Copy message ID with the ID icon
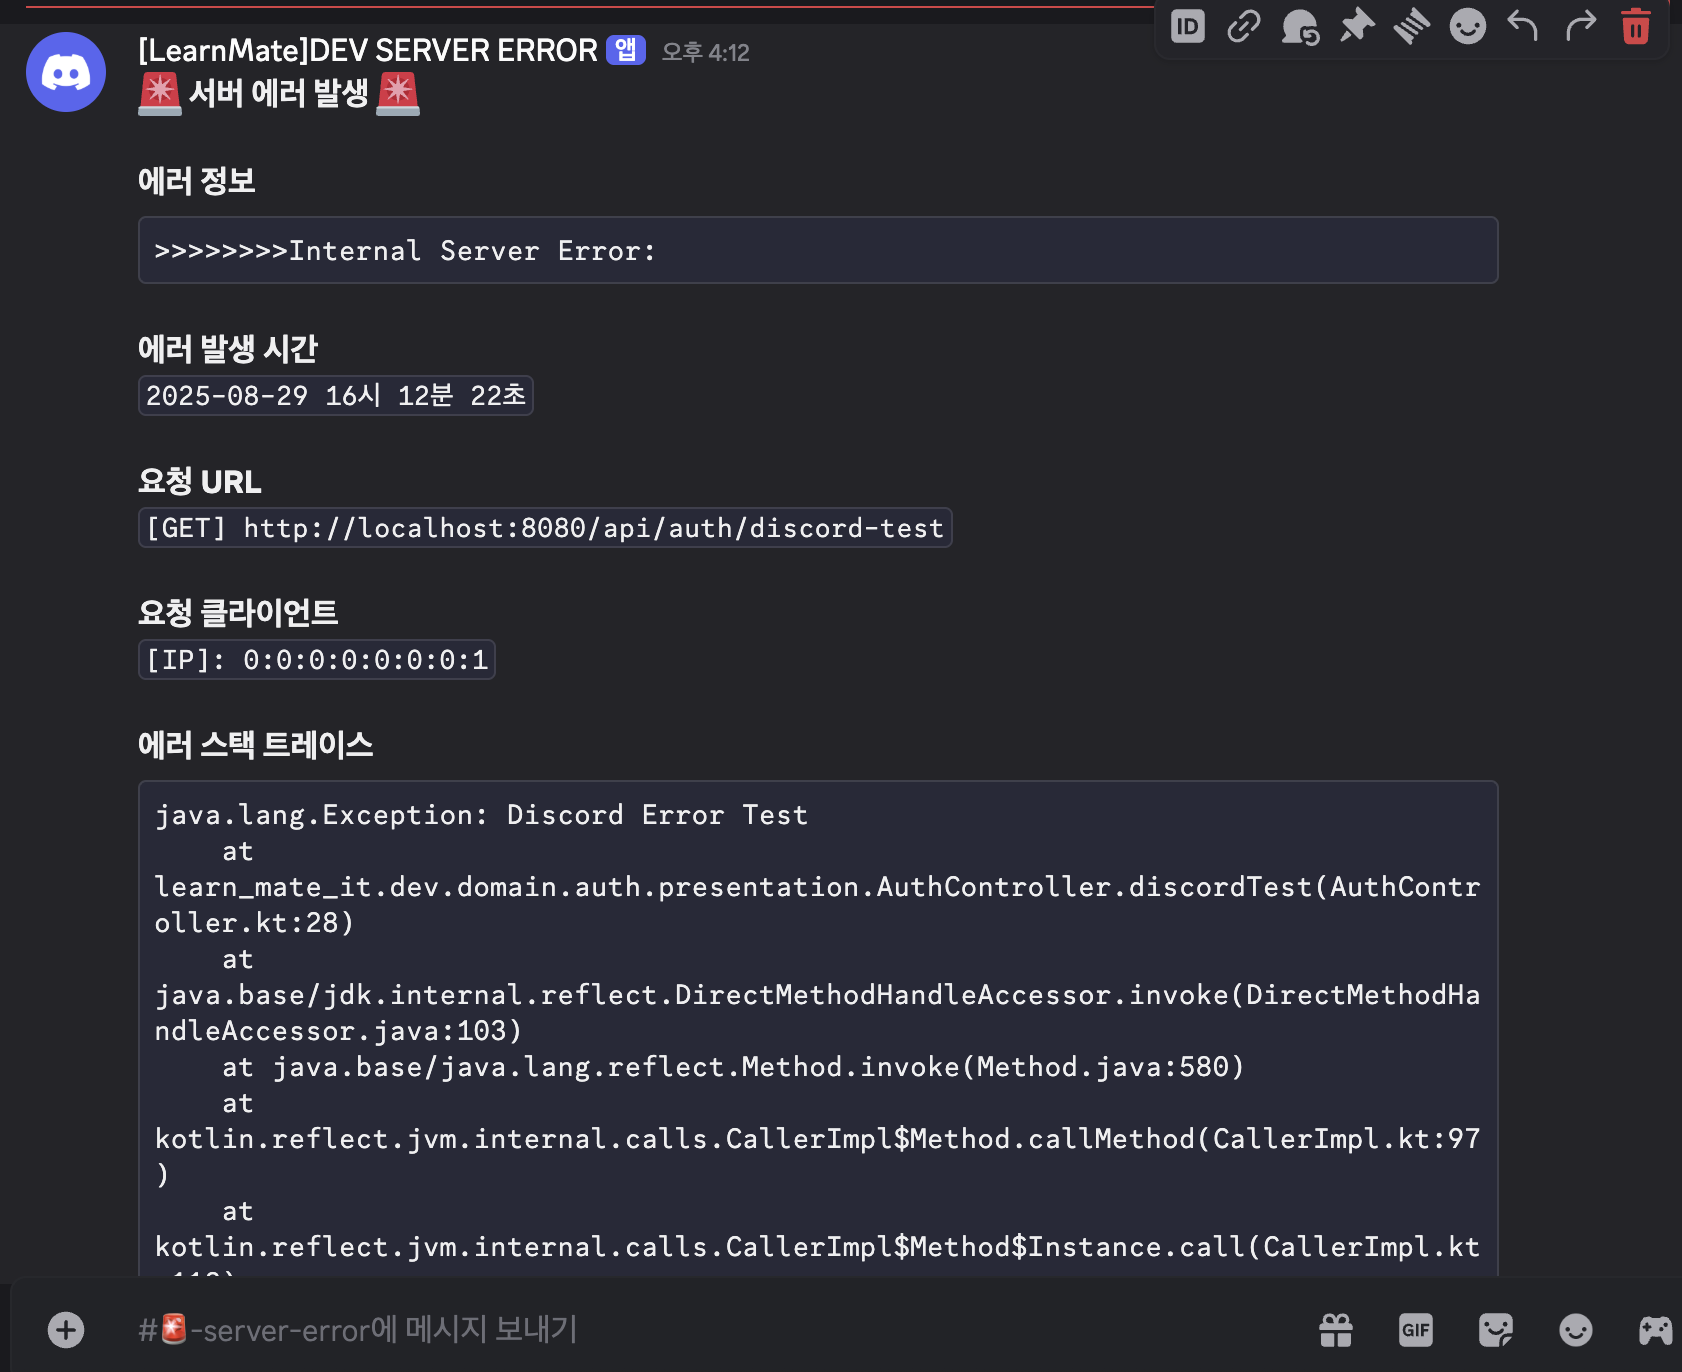This screenshot has height=1372, width=1682. (1187, 26)
